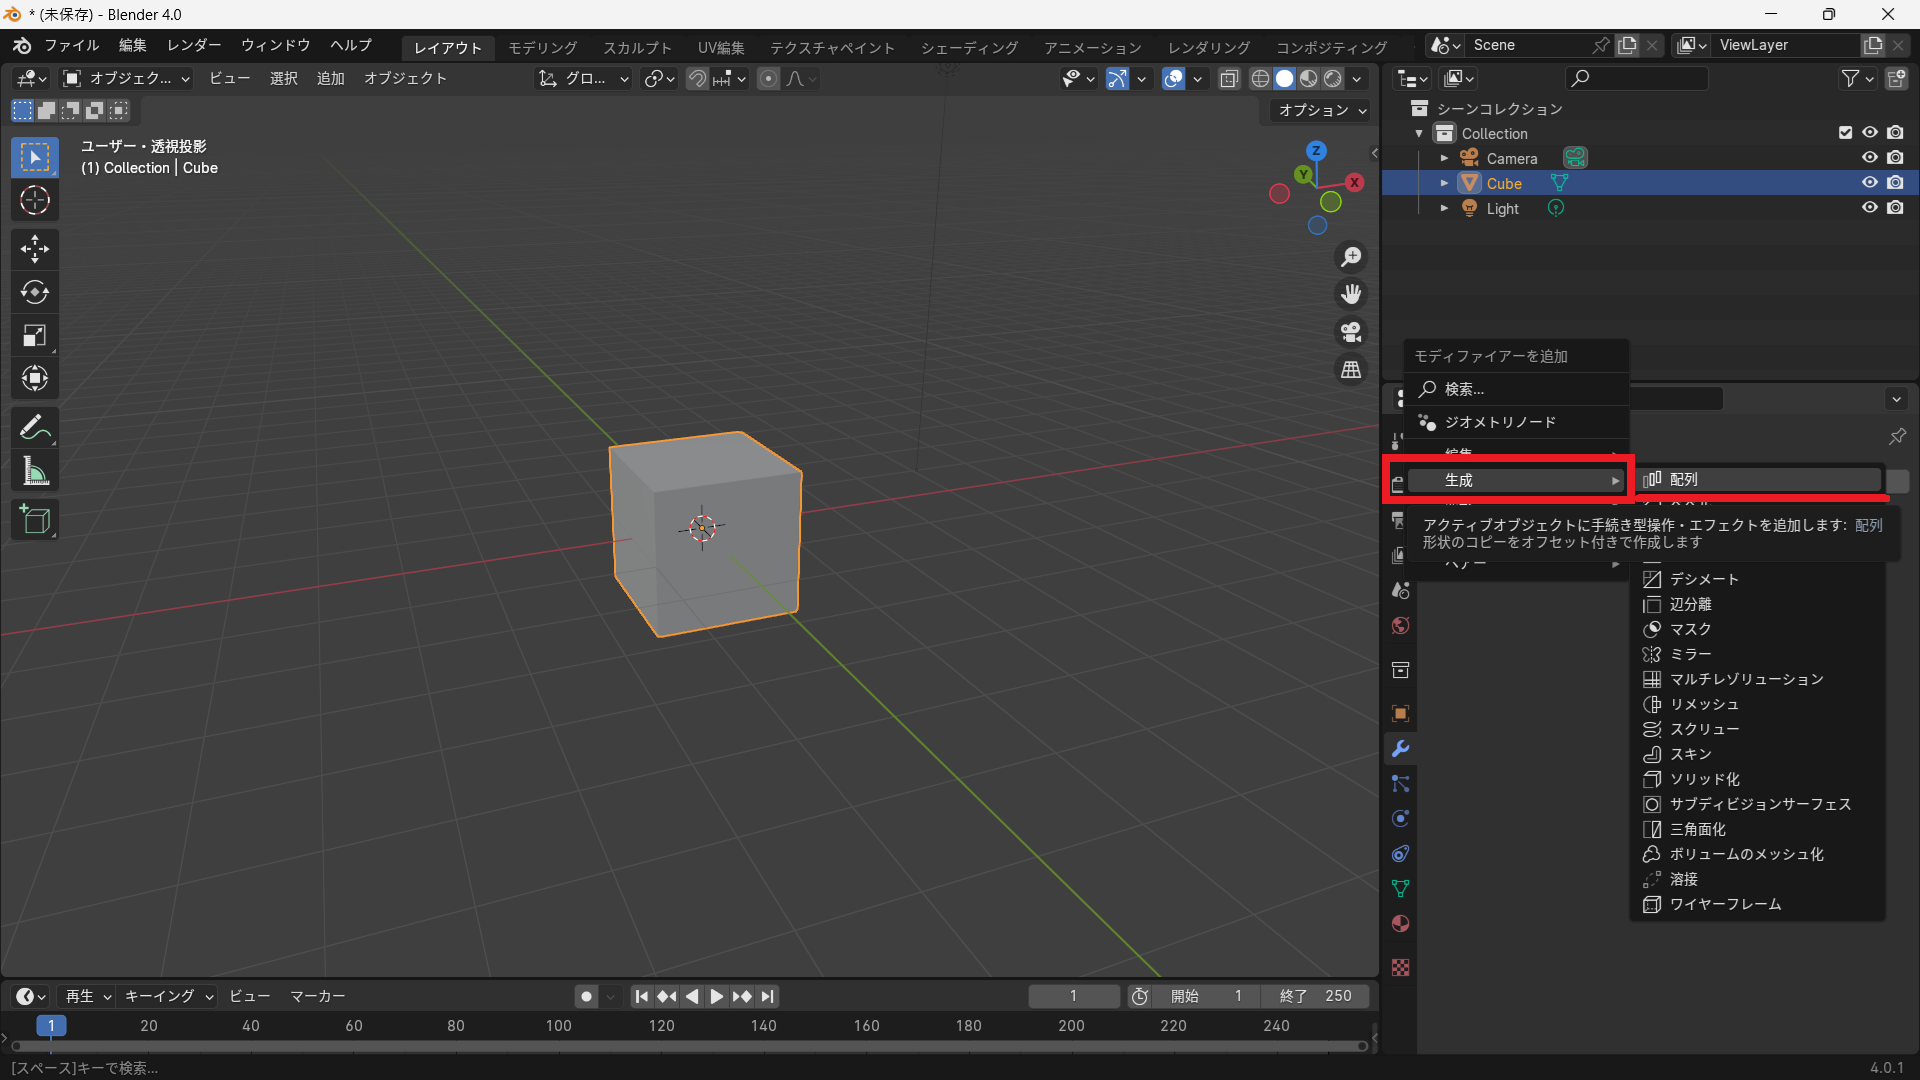Select the Rotate tool
This screenshot has height=1080, width=1920.
(x=35, y=292)
